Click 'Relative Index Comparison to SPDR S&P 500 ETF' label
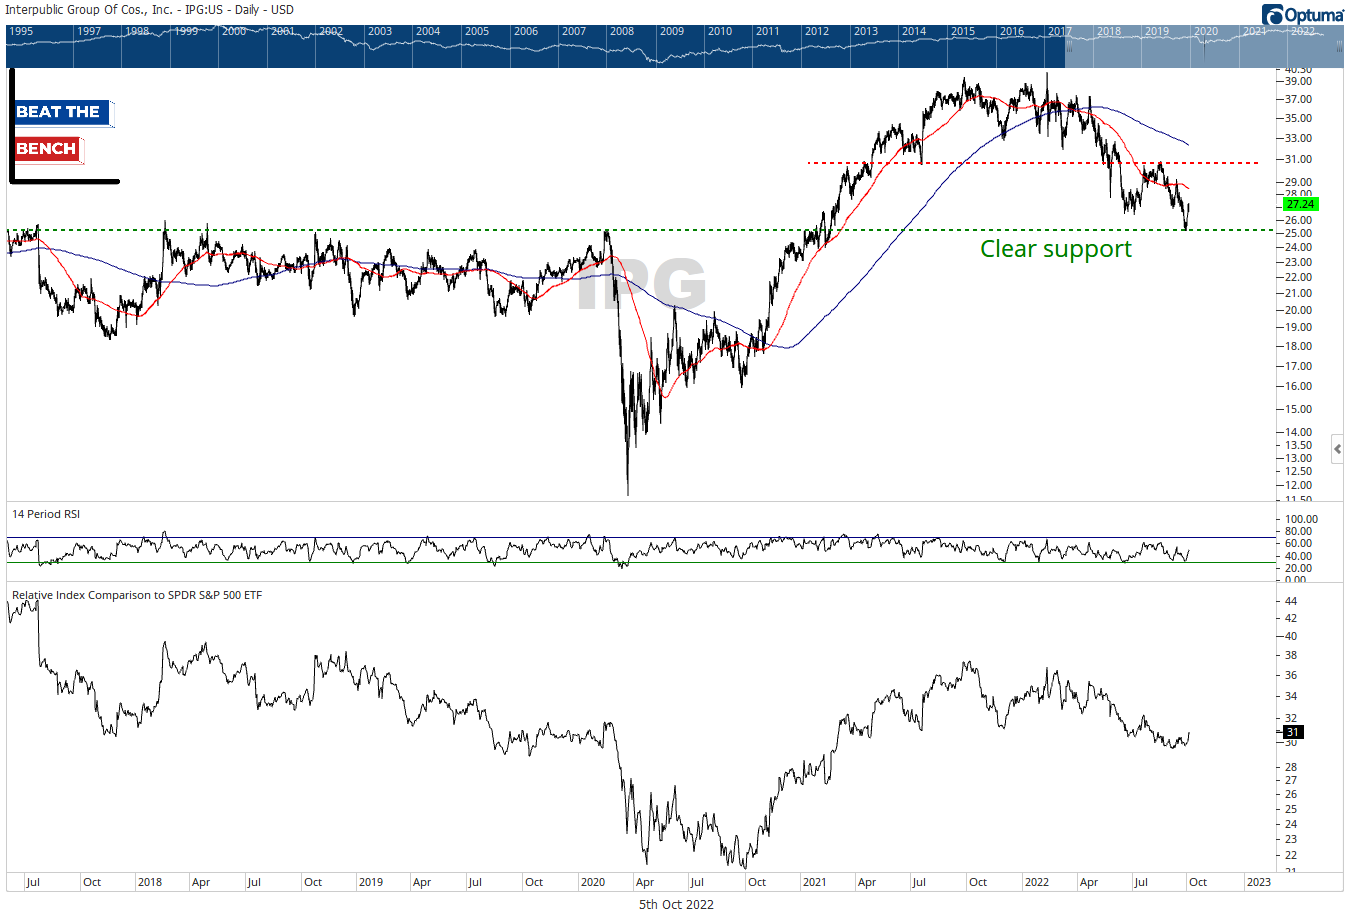This screenshot has height=924, width=1350. (x=137, y=595)
